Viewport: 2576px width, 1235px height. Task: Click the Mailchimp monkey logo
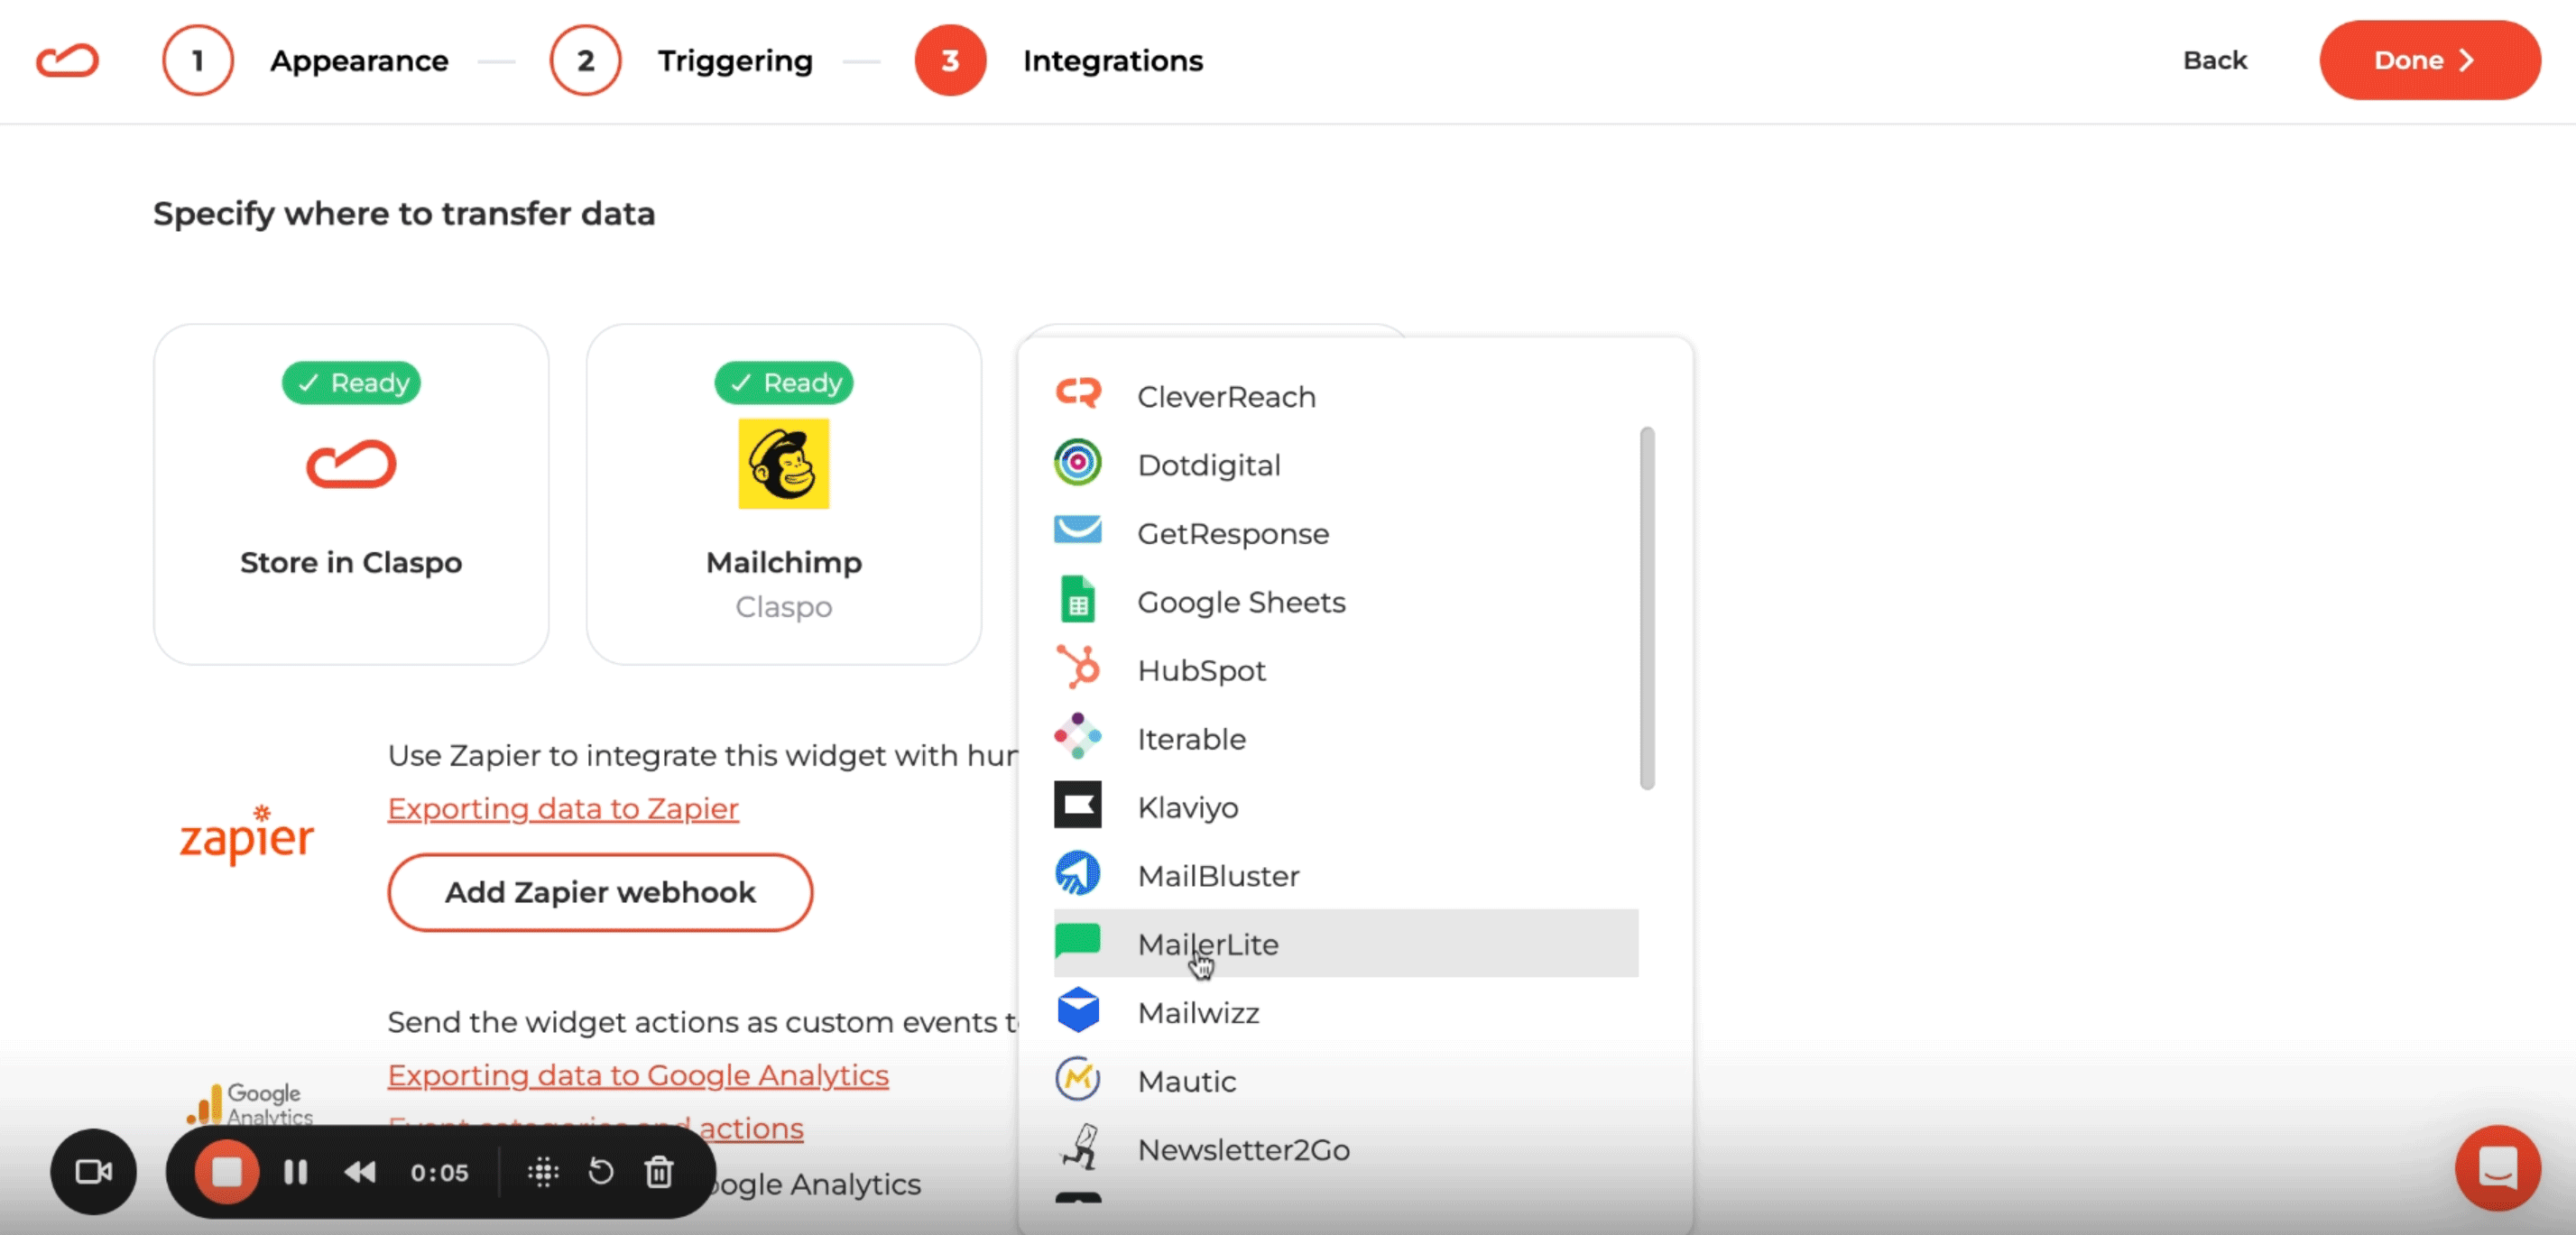tap(783, 463)
